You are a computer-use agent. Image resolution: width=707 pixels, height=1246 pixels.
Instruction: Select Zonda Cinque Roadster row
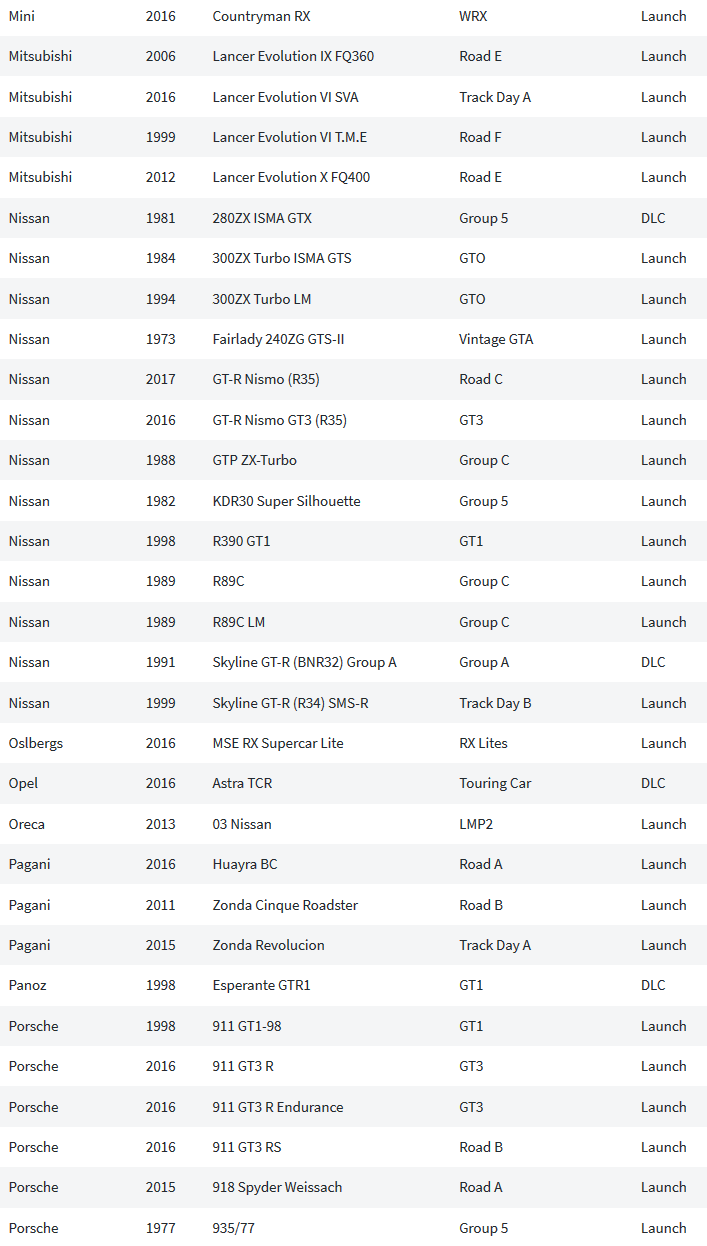tap(353, 905)
